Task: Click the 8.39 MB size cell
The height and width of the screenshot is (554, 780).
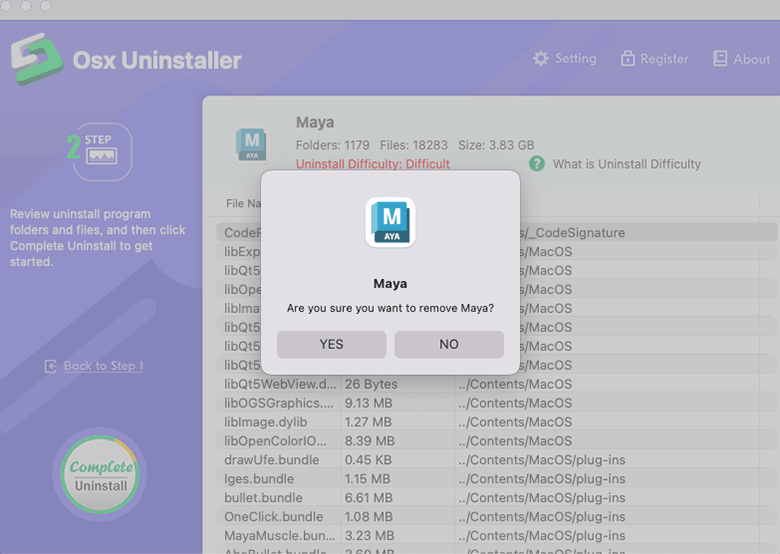Action: point(370,441)
